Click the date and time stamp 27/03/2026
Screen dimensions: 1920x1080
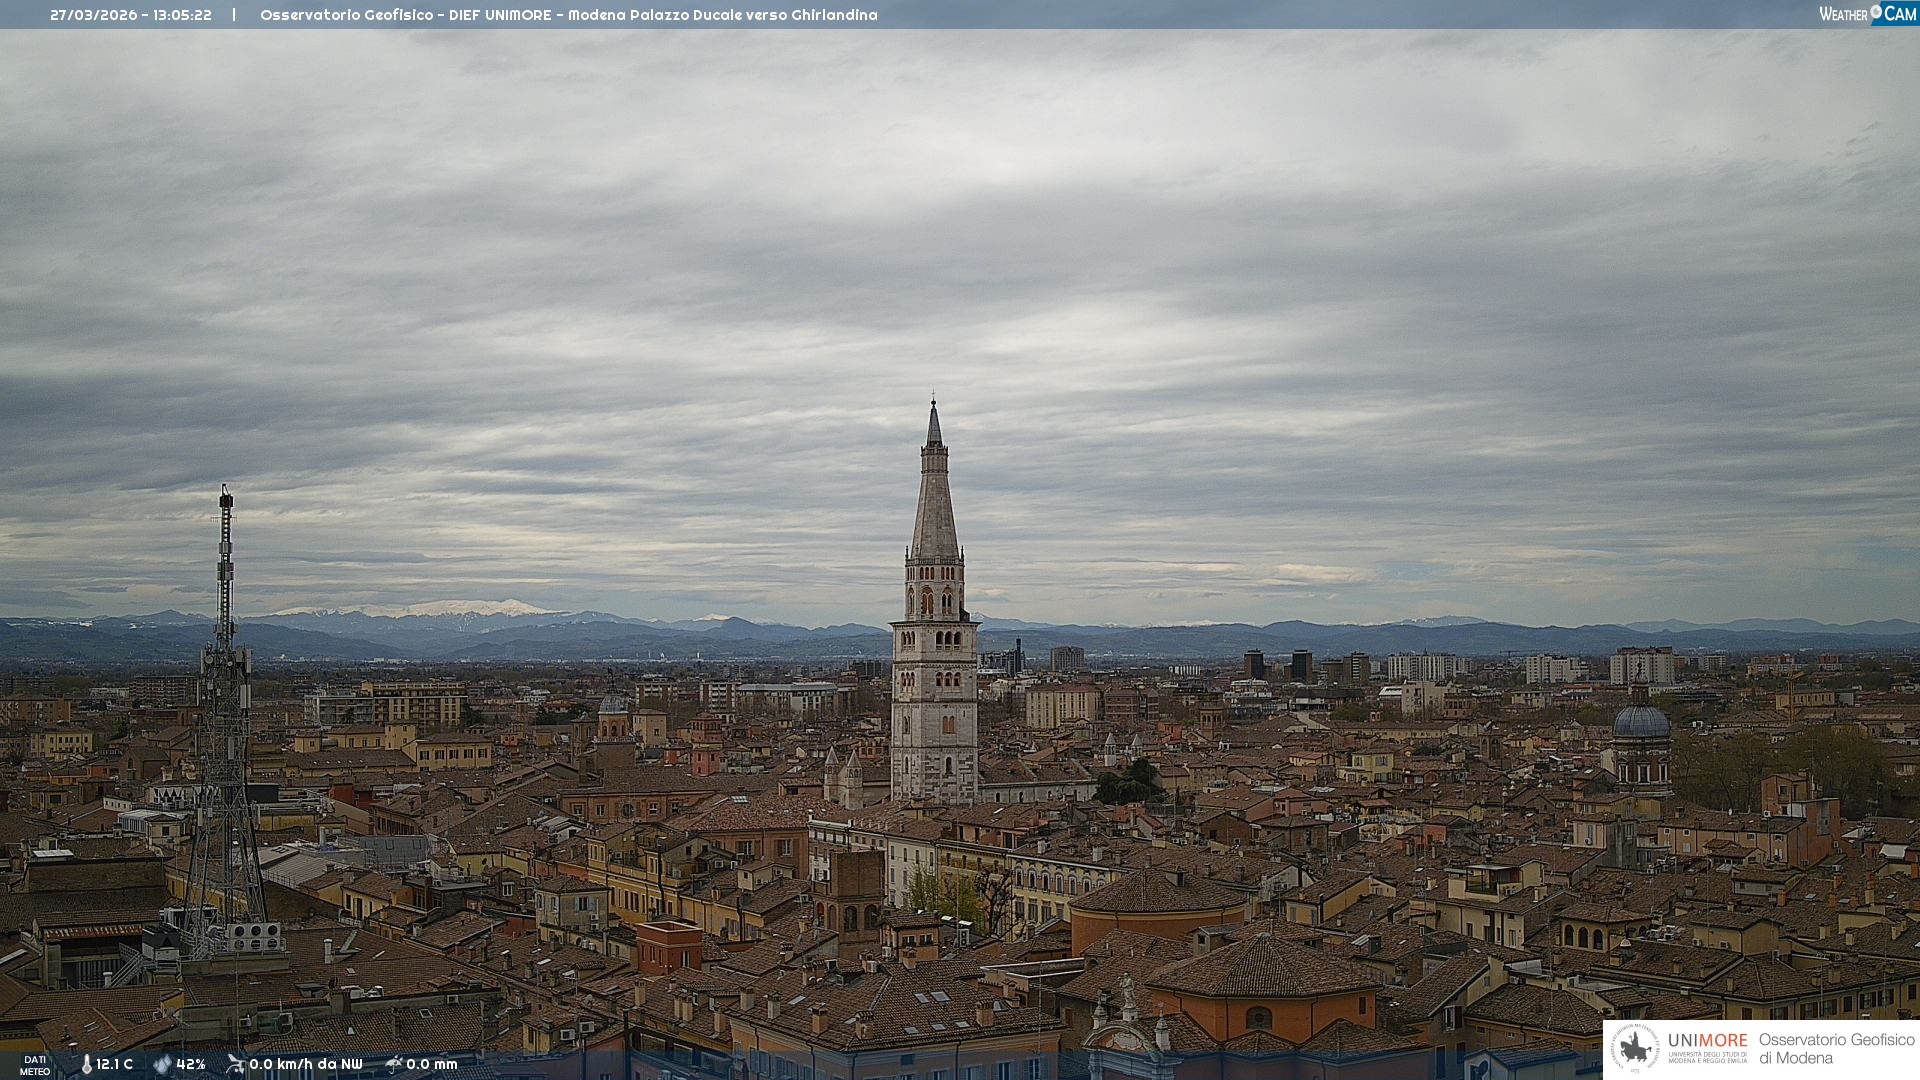(x=131, y=15)
